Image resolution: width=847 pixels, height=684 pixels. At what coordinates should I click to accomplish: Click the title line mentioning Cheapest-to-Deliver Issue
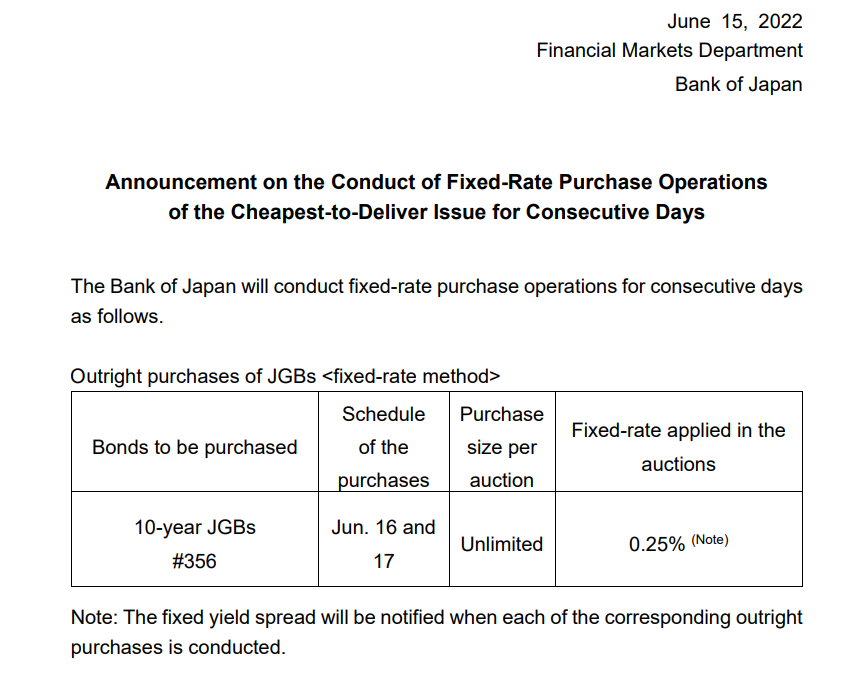pyautogui.click(x=436, y=212)
